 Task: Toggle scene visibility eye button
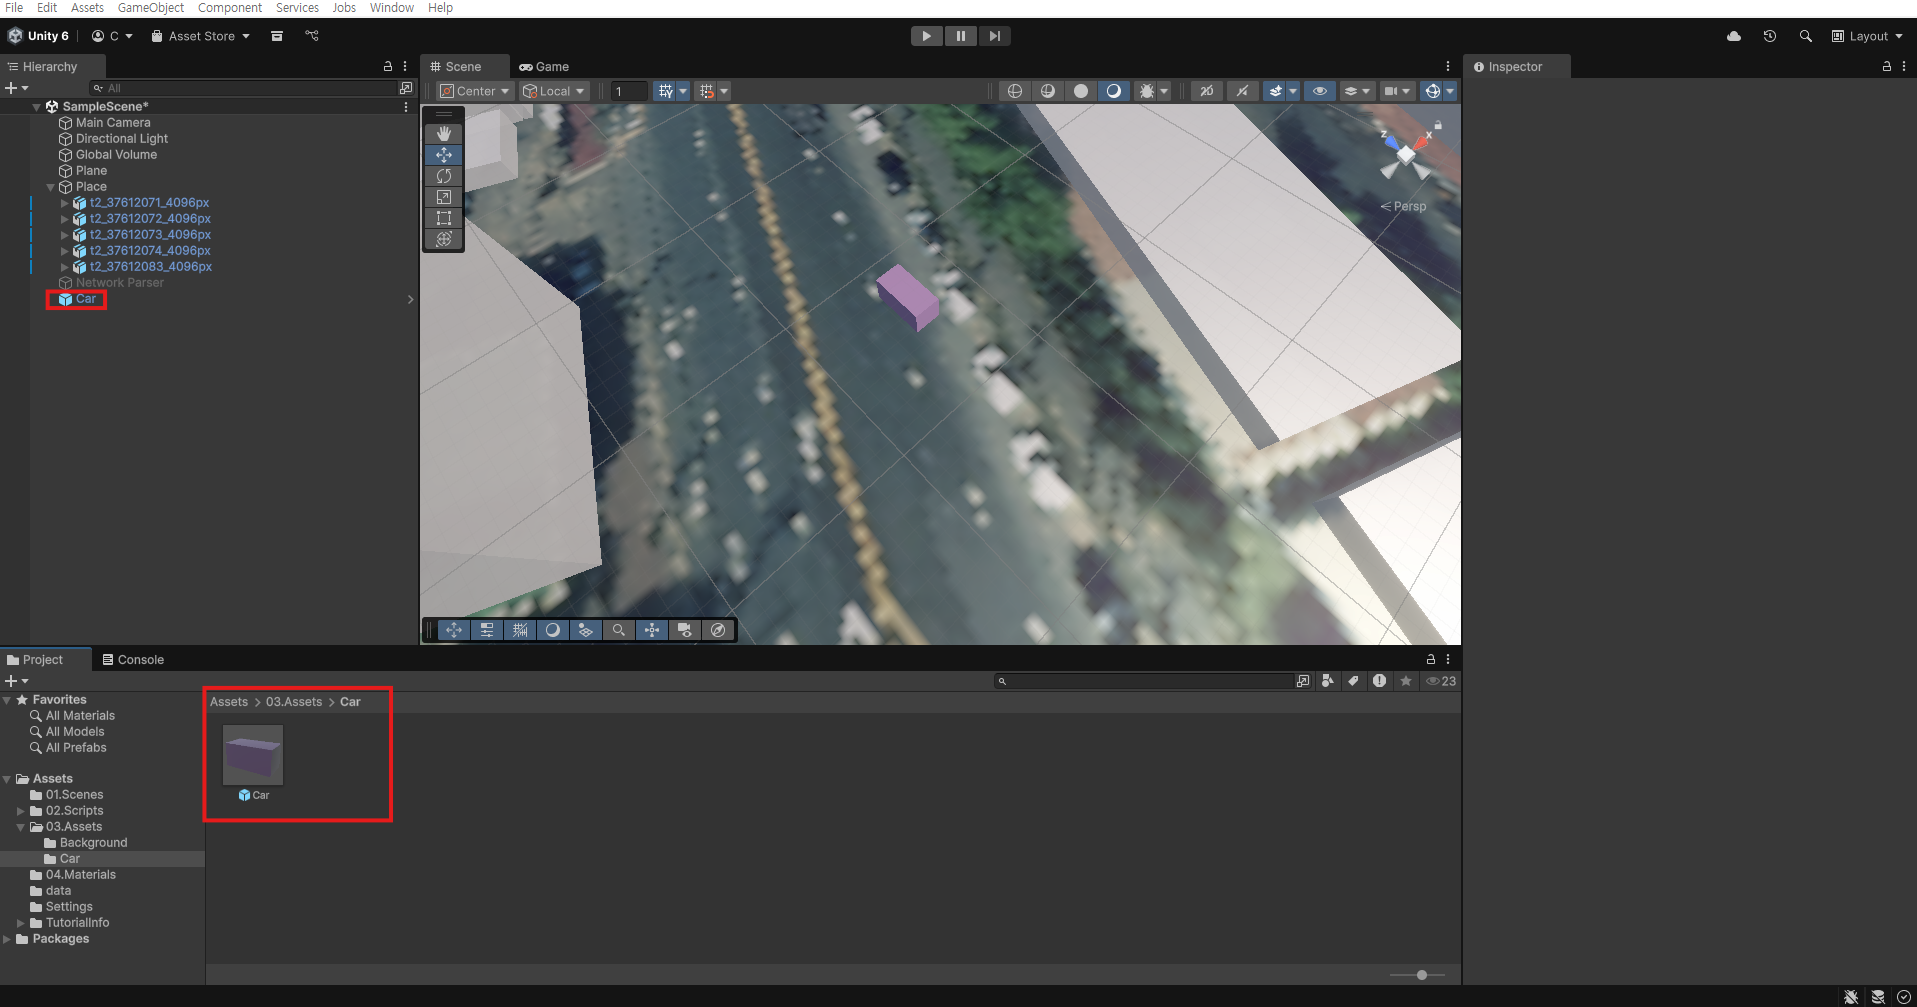1320,91
